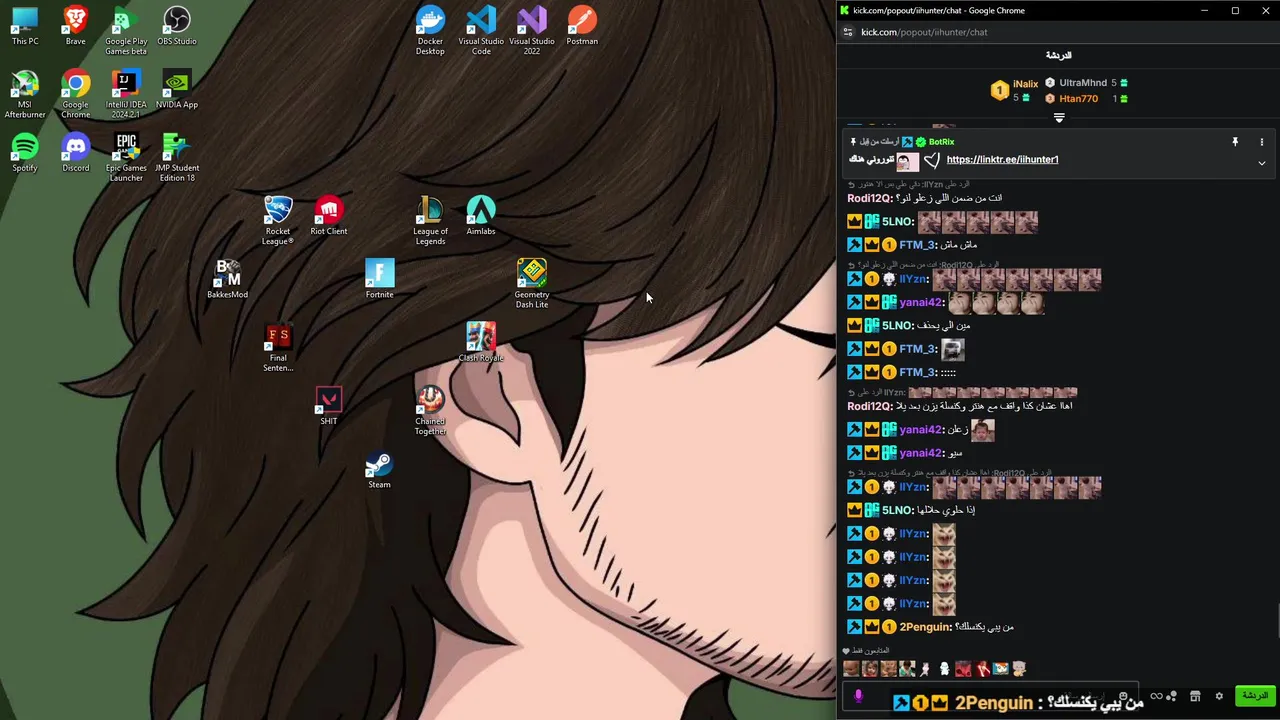Click Htan770 in the leaderboard

(1078, 99)
